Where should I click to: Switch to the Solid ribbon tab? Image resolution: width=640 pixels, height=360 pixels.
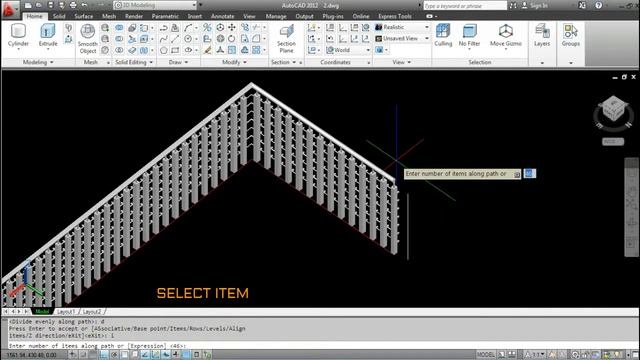click(59, 16)
